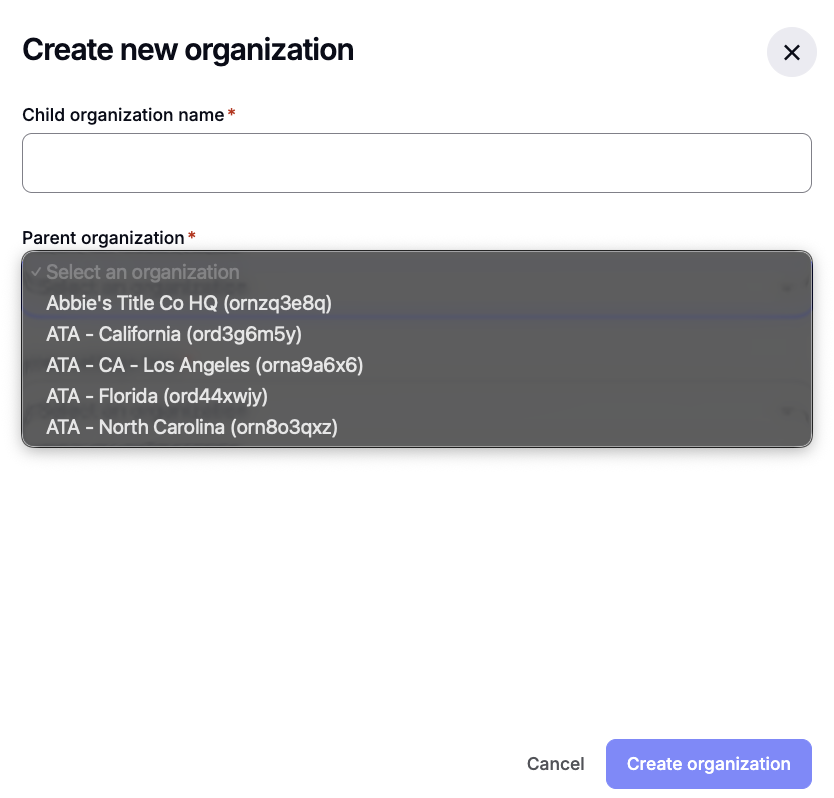834x798 pixels.
Task: Close the Create new organization dialog
Action: click(791, 52)
